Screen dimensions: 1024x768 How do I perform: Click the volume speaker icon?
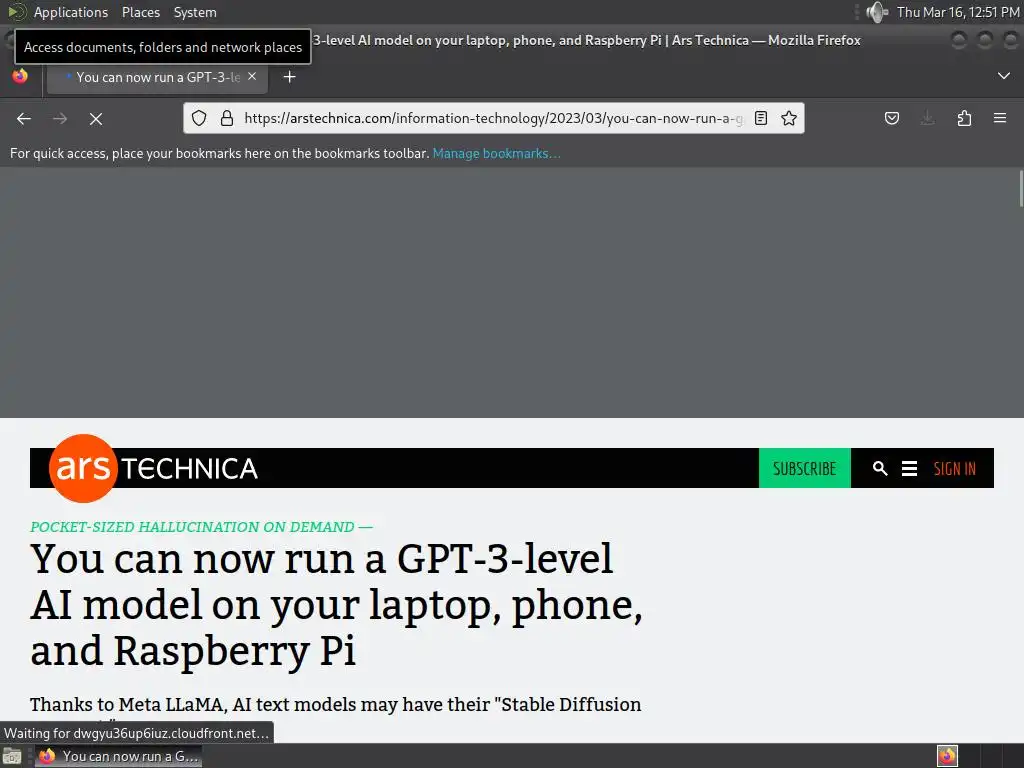[x=877, y=12]
